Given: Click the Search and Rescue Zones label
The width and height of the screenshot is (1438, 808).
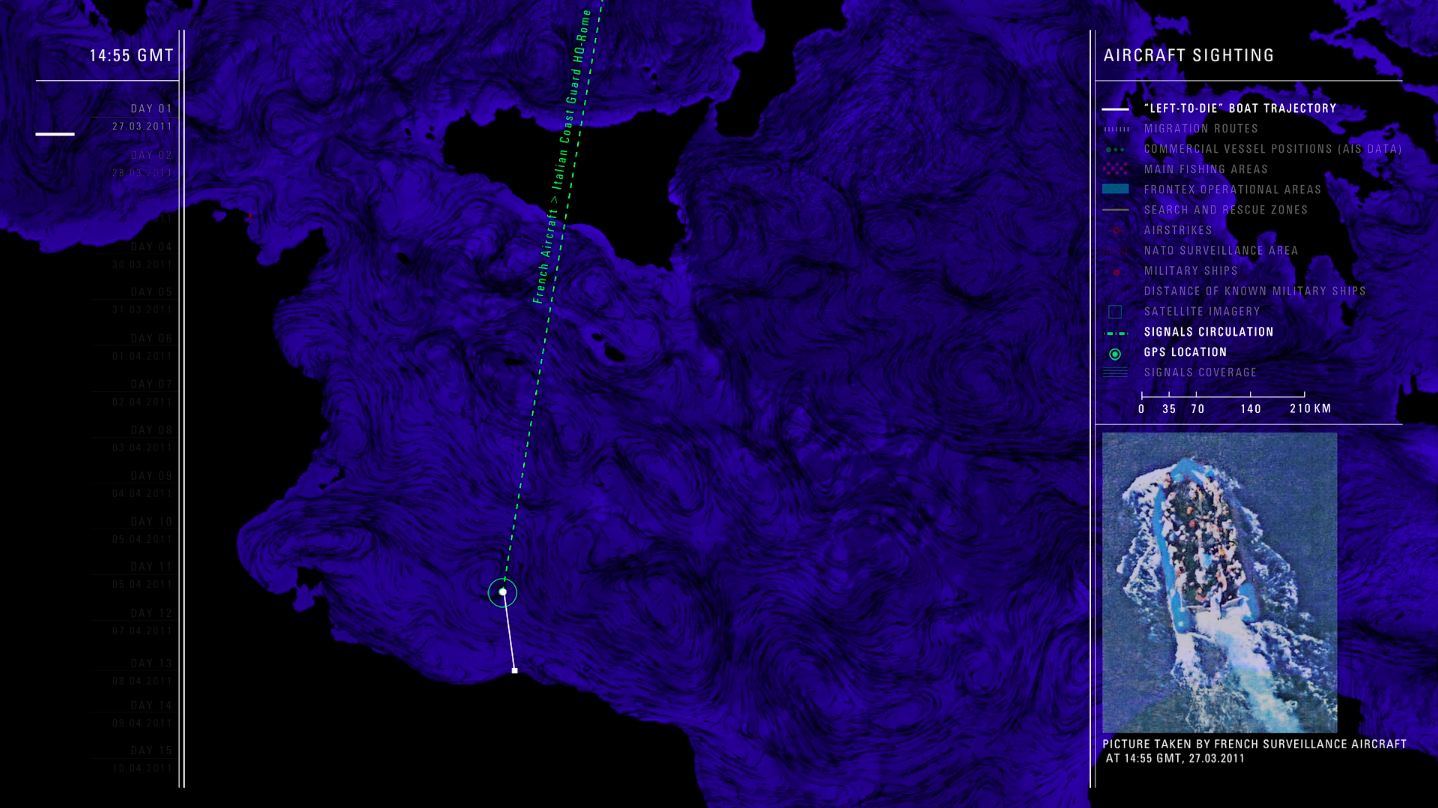Looking at the screenshot, I should [x=1225, y=210].
